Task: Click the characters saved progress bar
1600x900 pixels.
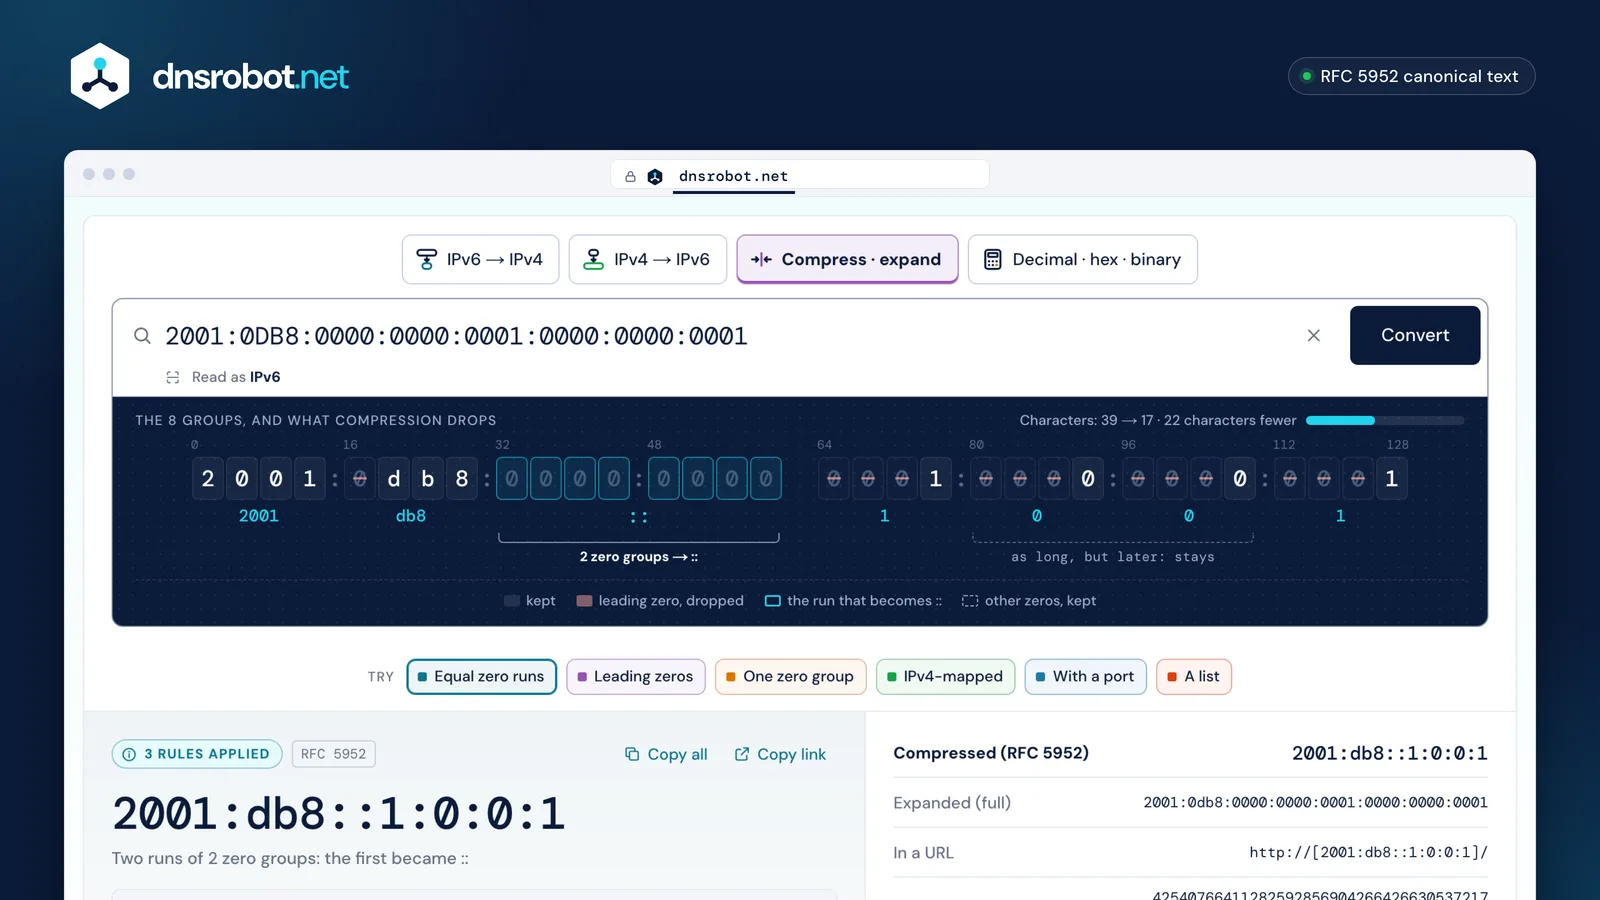Action: click(x=1385, y=420)
